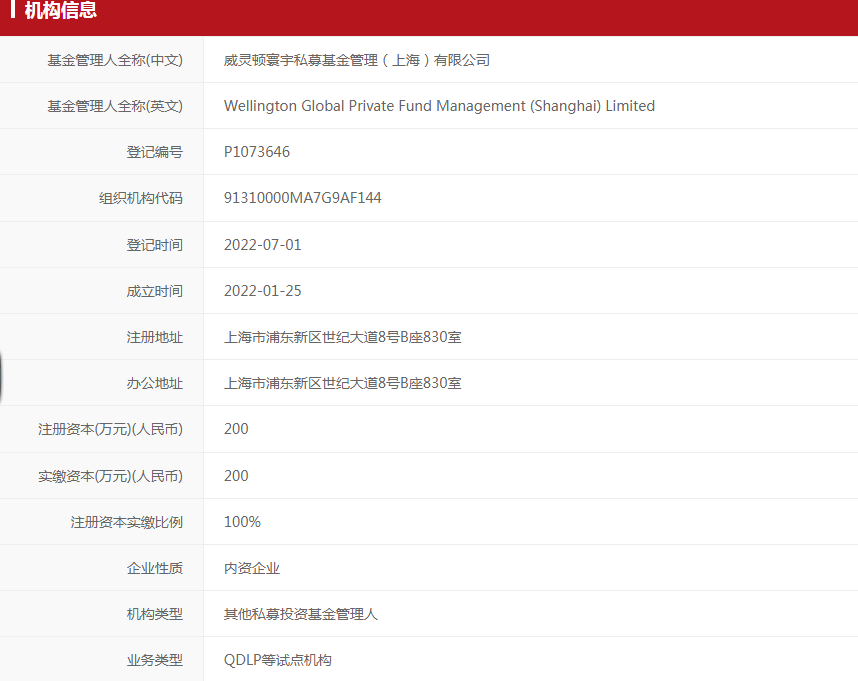
Task: Click the 机构类型 label
Action: coord(155,614)
